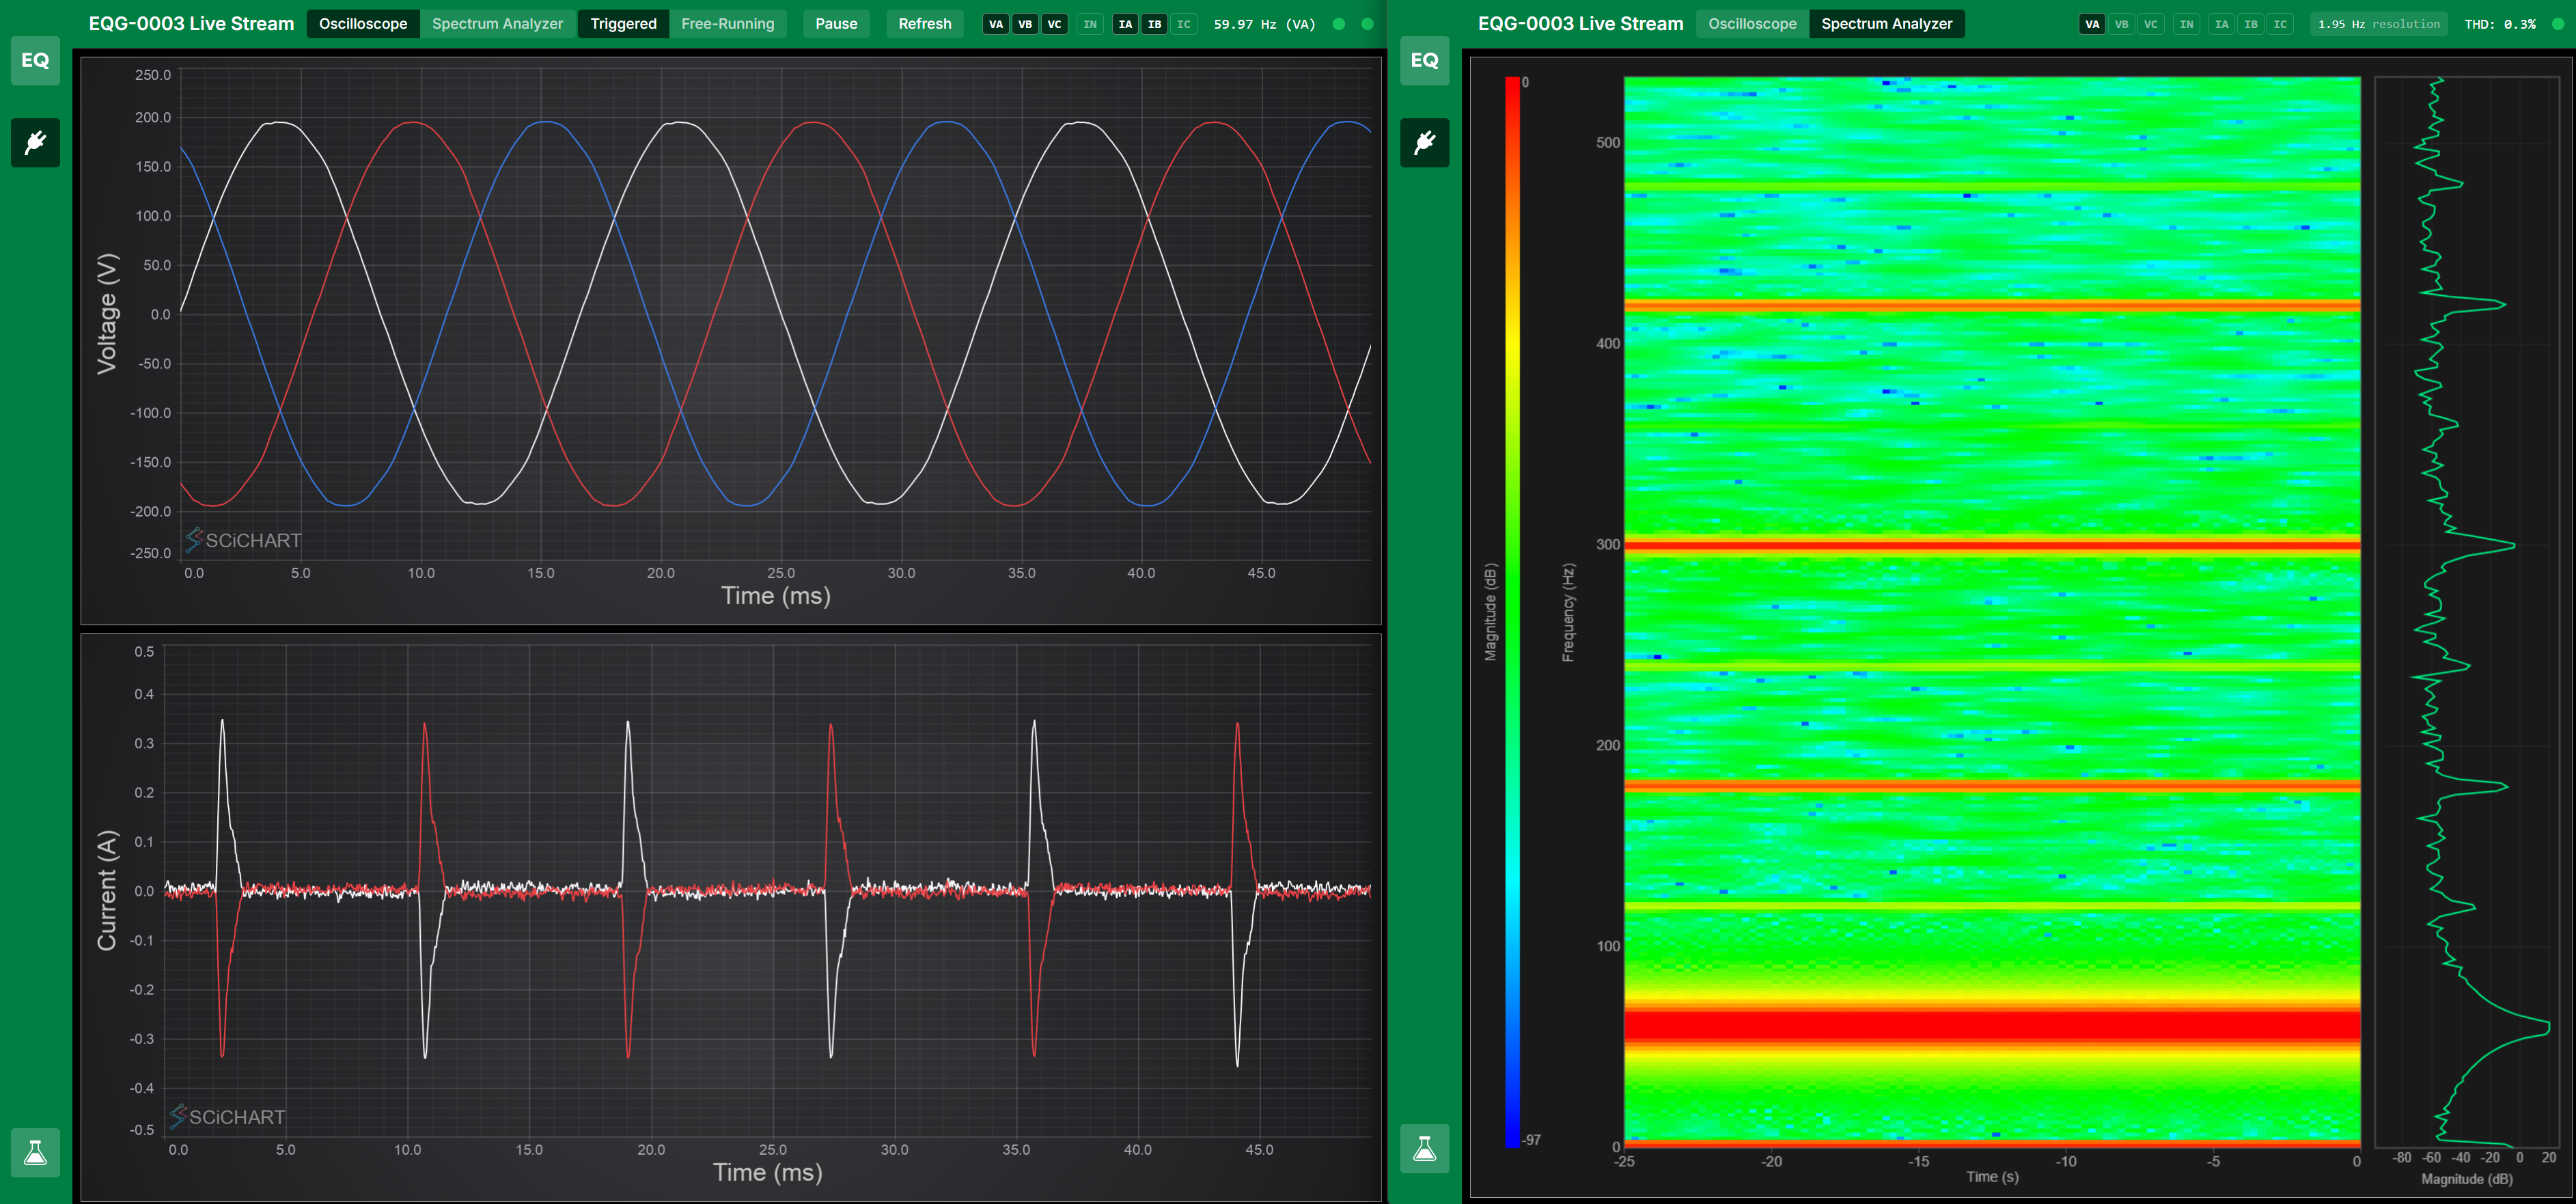Viewport: 2576px width, 1204px height.
Task: Click the 59.97 Hz (VA) frequency readout
Action: [1264, 24]
